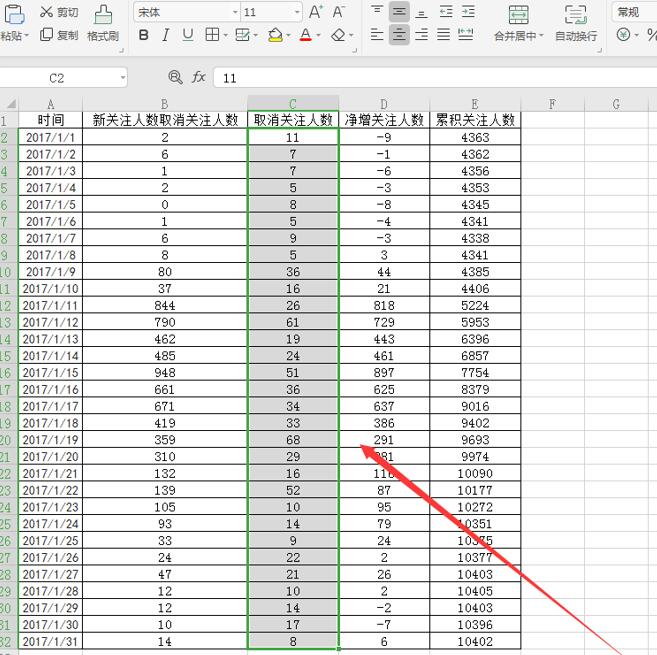
Task: Click cell with value 844
Action: 165,305
